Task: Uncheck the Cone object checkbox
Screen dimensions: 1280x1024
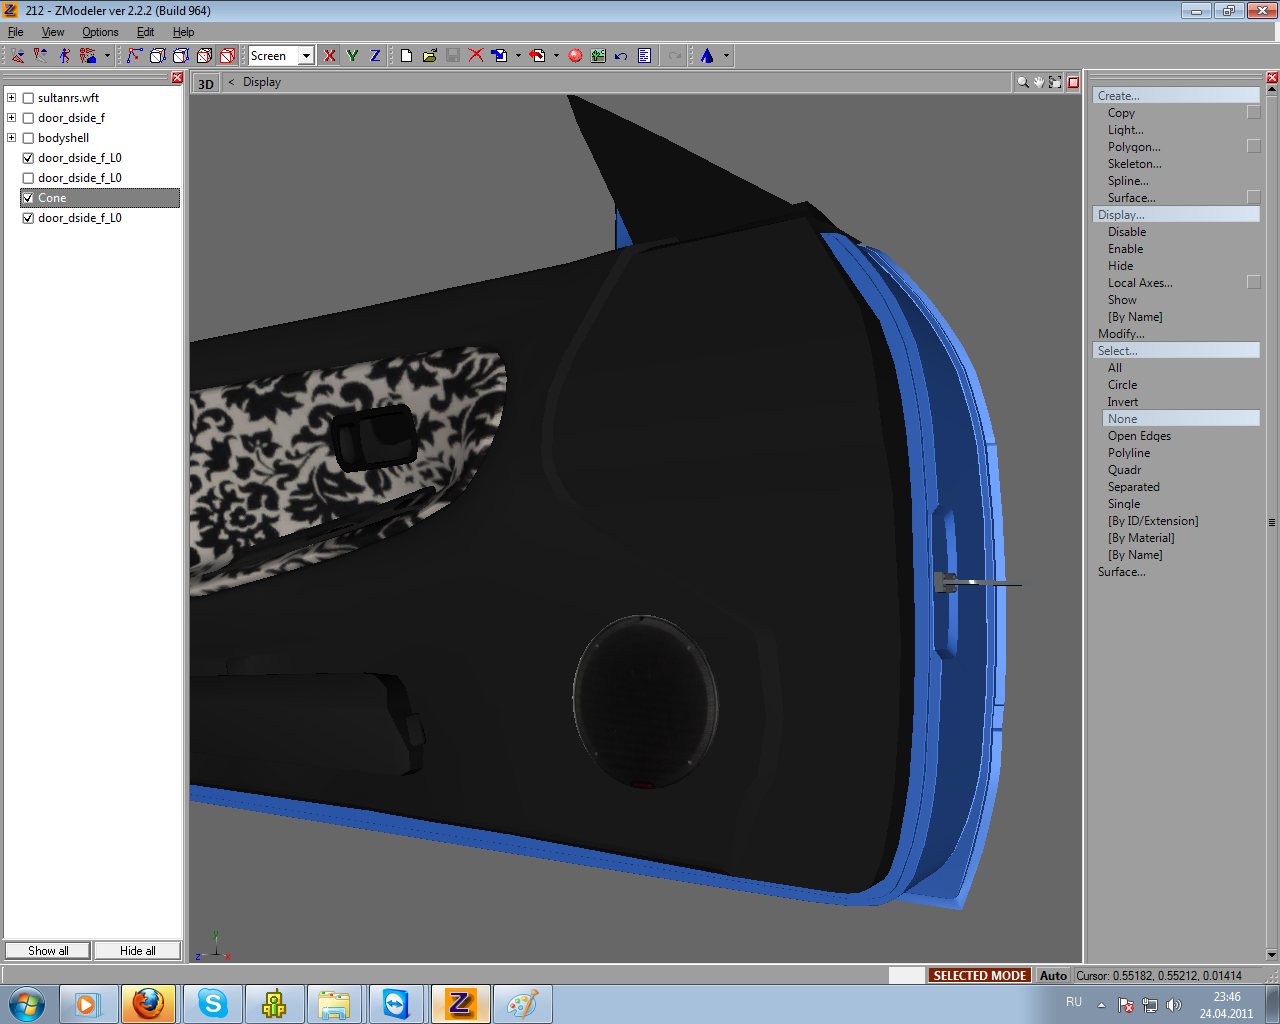Action: coord(28,198)
